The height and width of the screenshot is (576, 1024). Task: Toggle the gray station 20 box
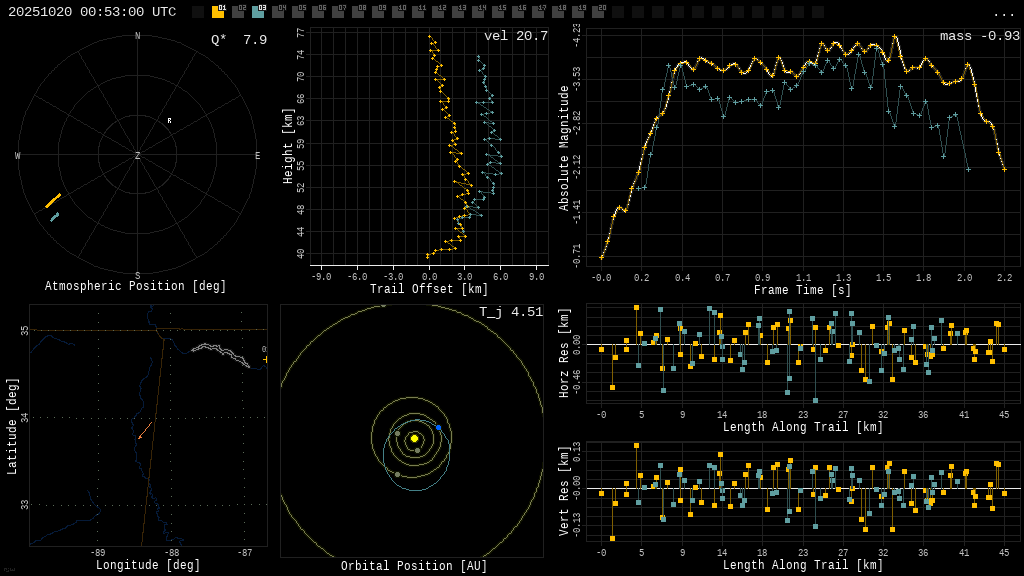click(598, 12)
